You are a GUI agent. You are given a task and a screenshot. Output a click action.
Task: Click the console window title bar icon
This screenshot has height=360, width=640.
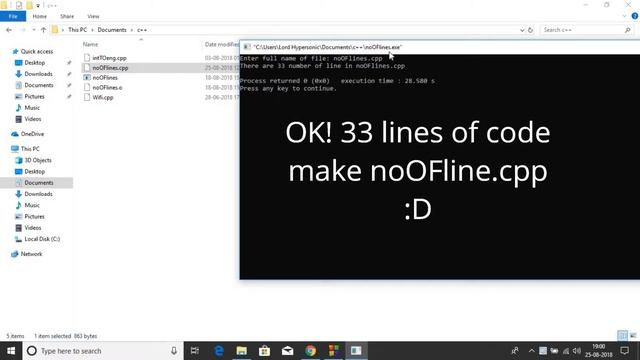(247, 47)
